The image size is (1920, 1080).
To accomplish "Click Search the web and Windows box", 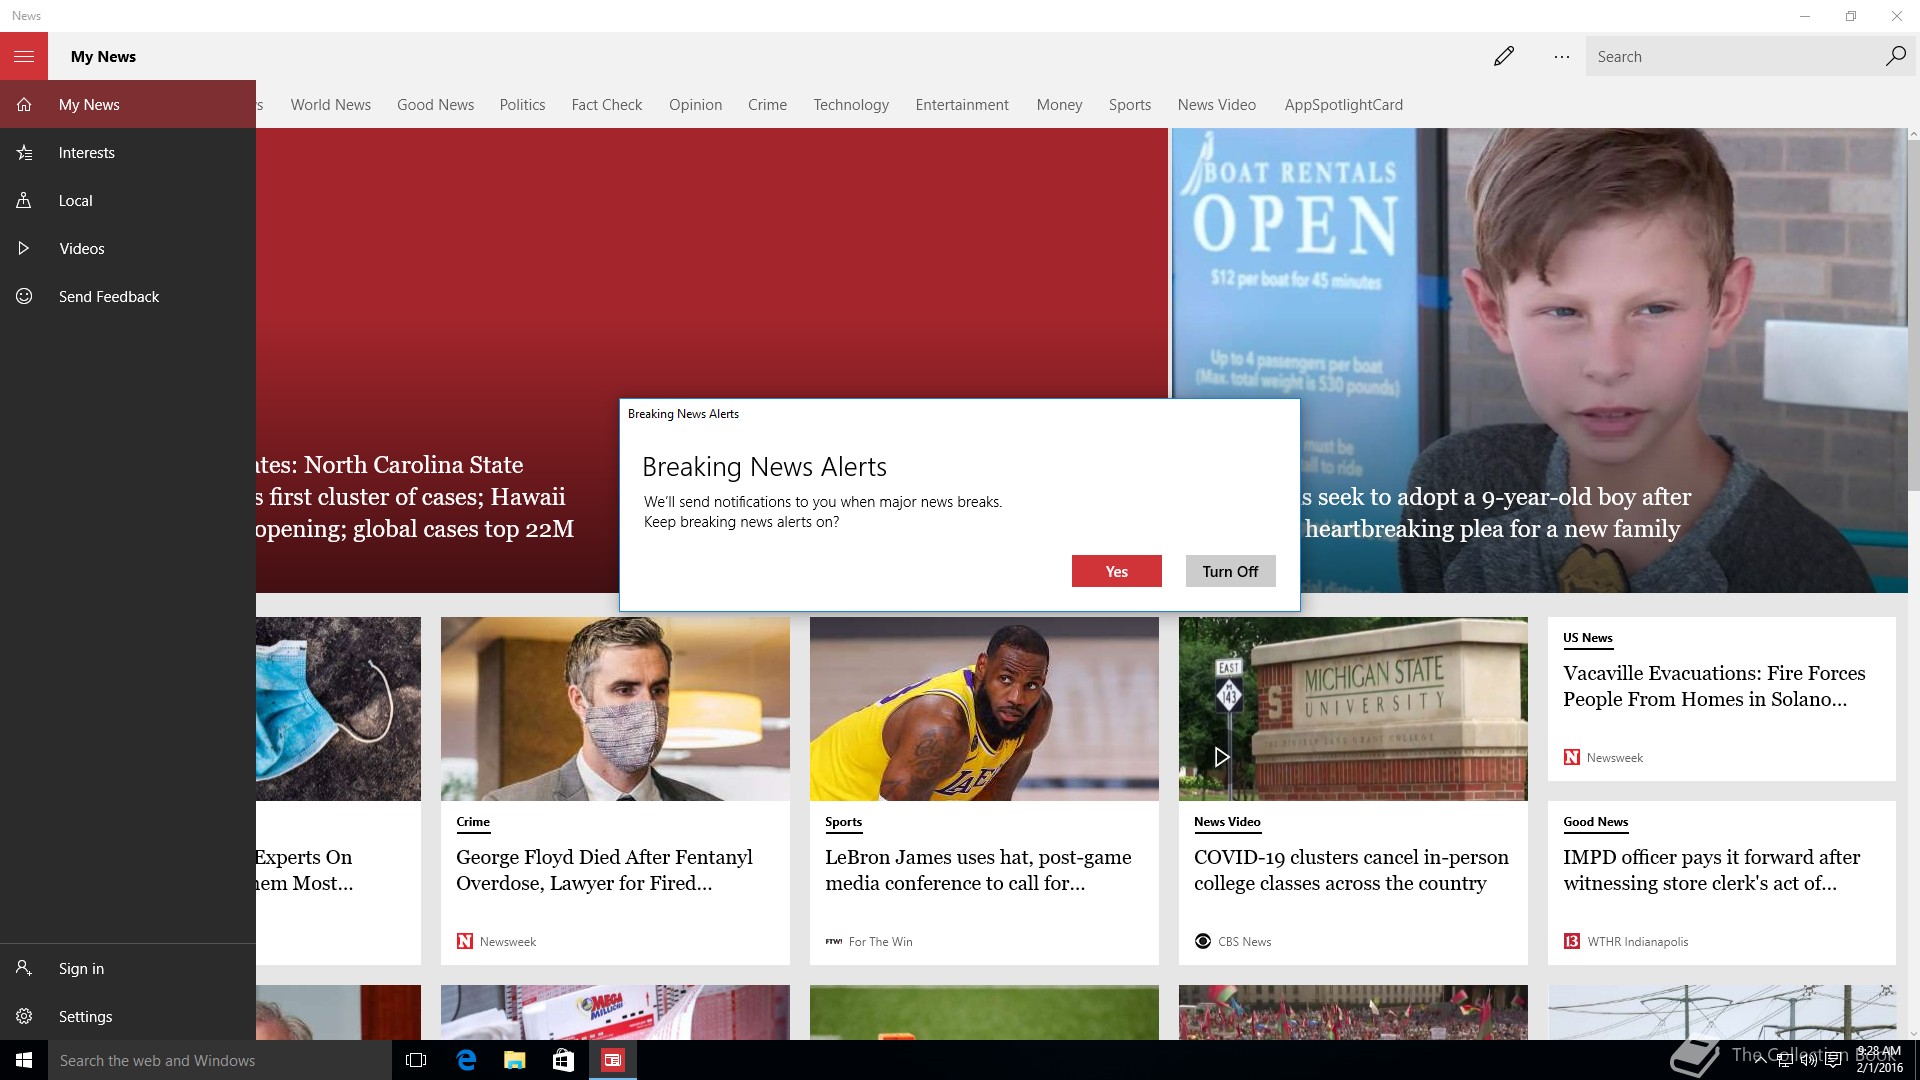I will pyautogui.click(x=220, y=1060).
